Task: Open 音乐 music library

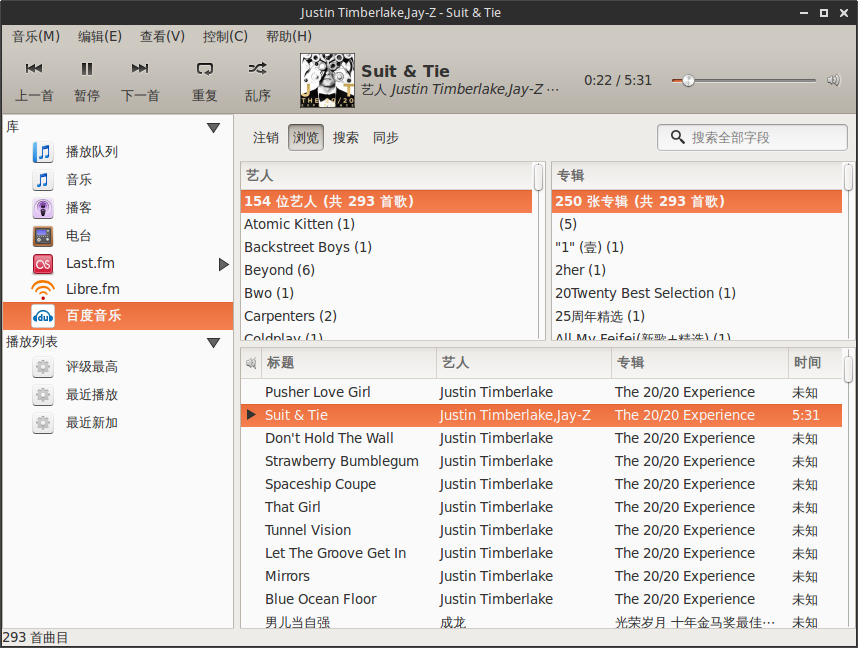Action: coord(117,180)
